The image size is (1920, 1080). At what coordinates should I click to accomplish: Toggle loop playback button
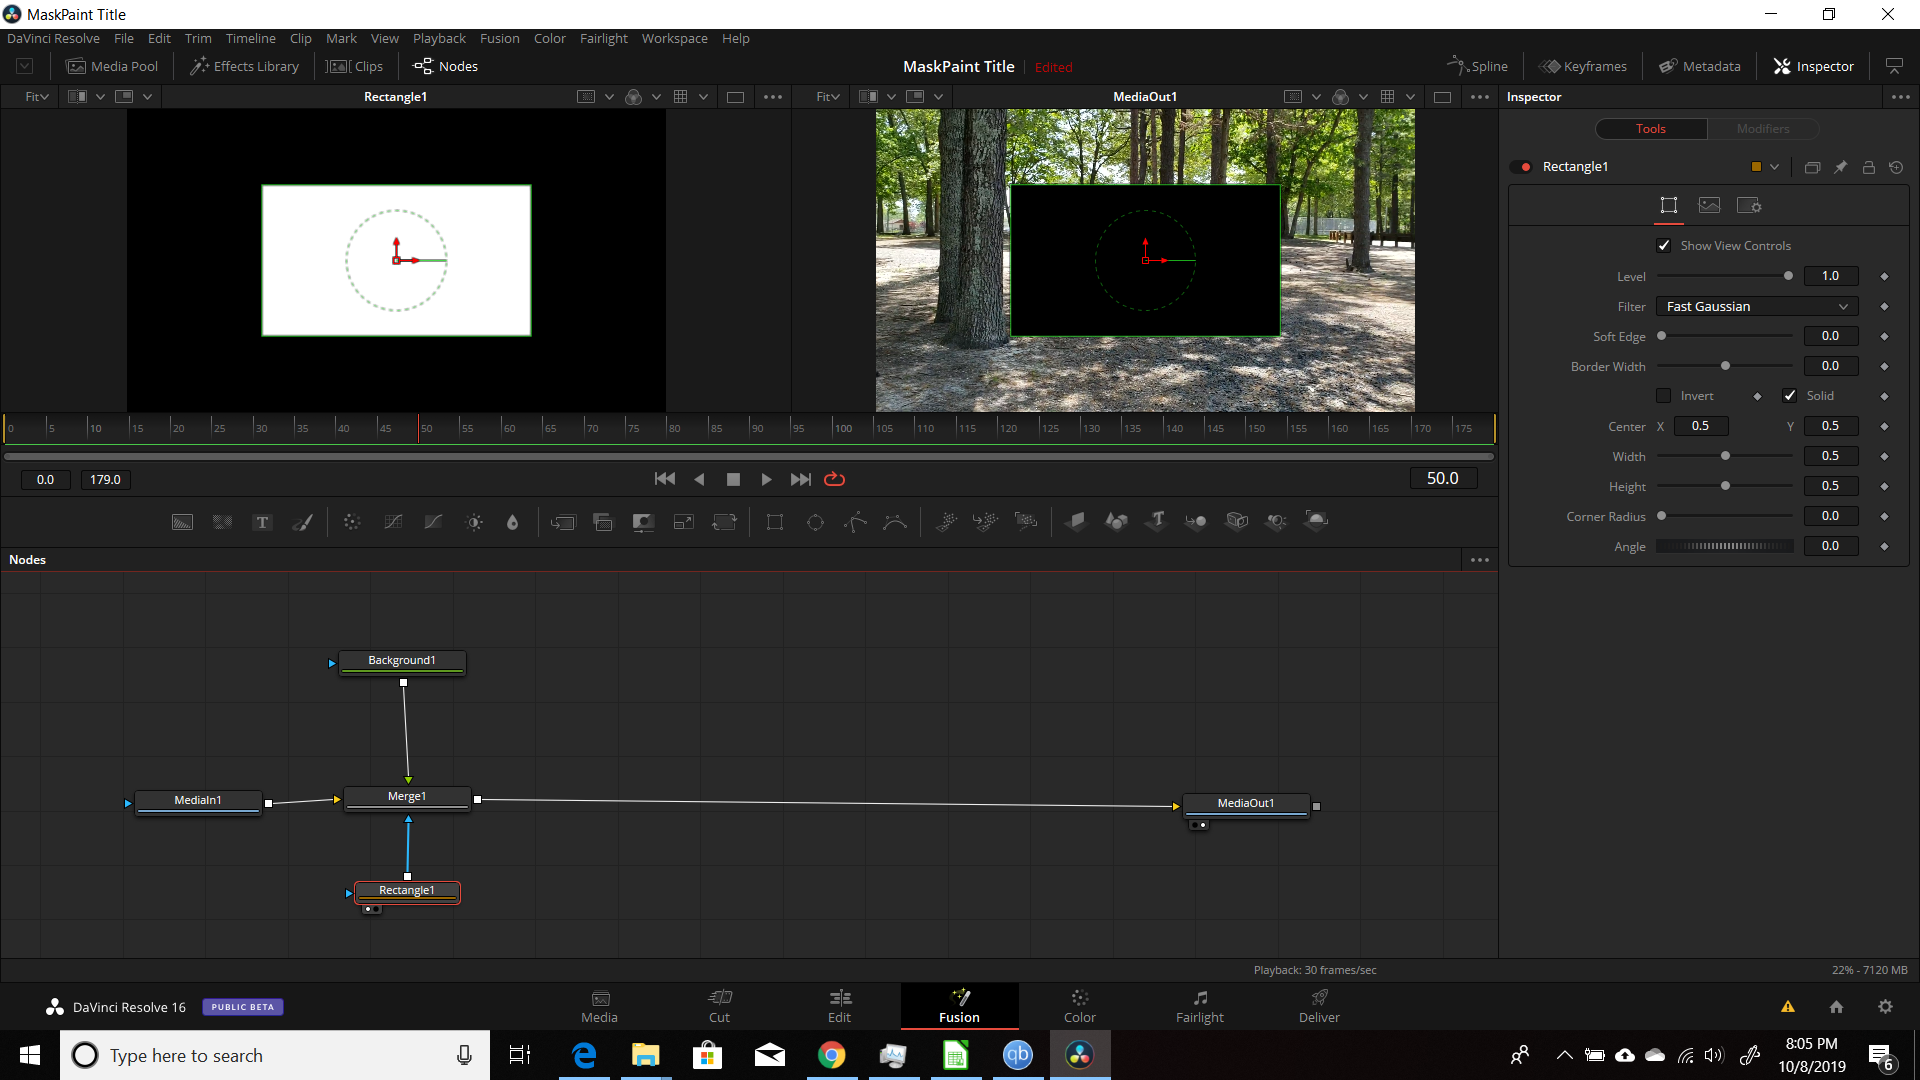(834, 479)
